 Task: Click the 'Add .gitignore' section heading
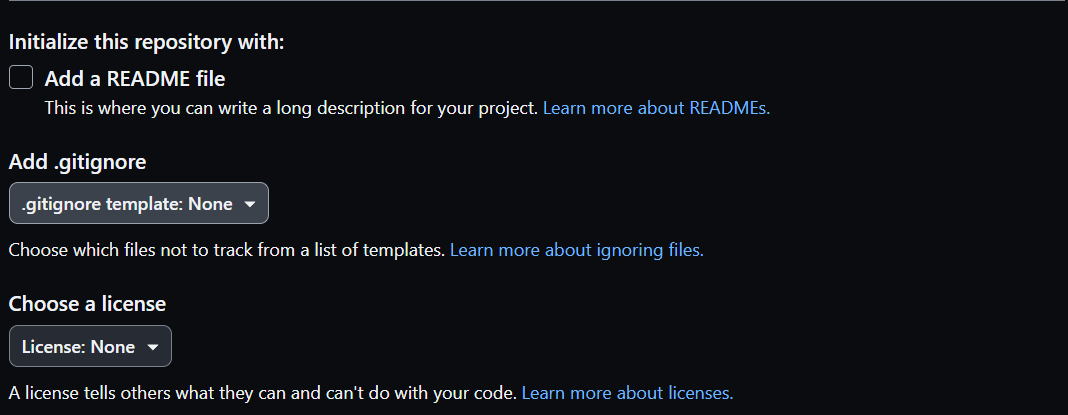coord(78,162)
